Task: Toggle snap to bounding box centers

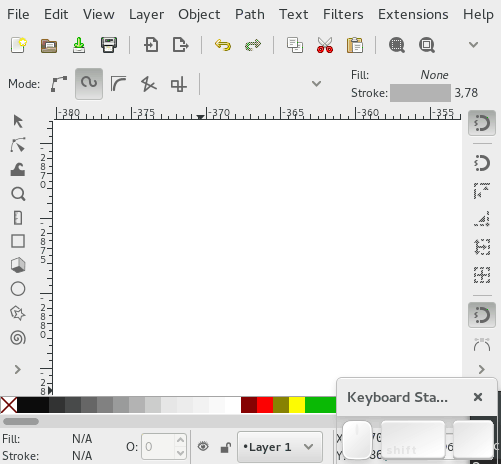Action: 482,275
